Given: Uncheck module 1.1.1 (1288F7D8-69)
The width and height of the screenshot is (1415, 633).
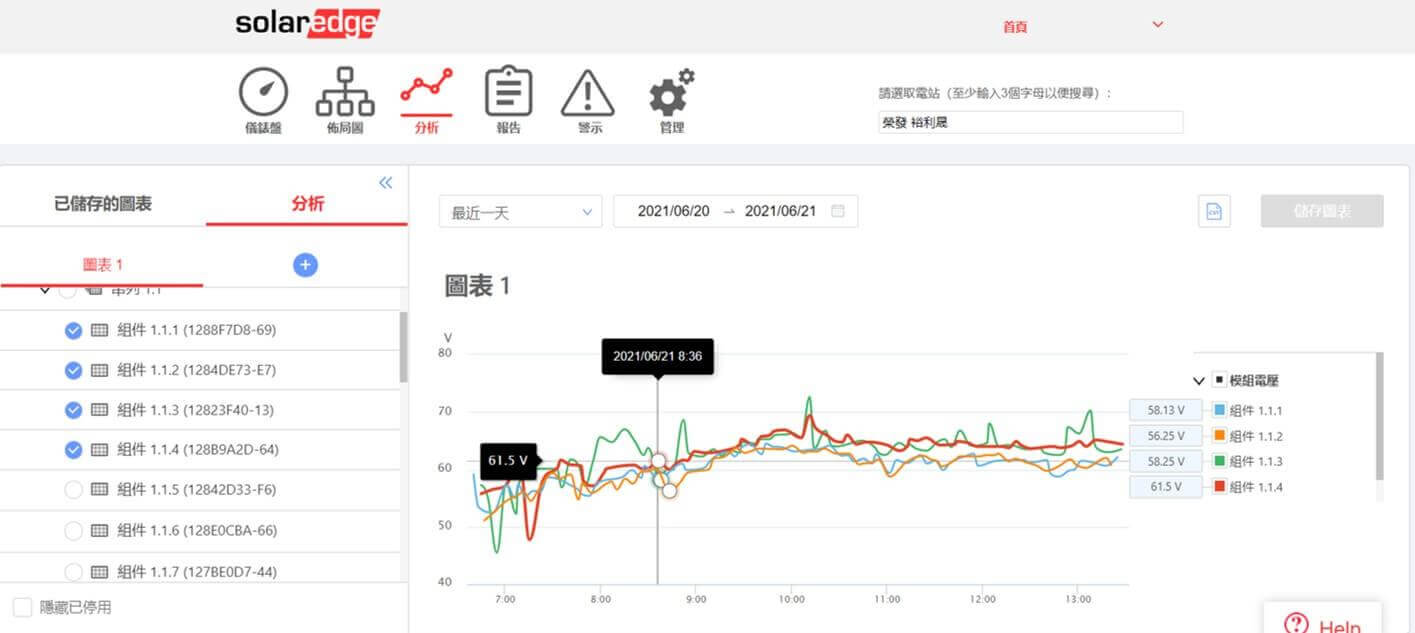Looking at the screenshot, I should [x=73, y=330].
